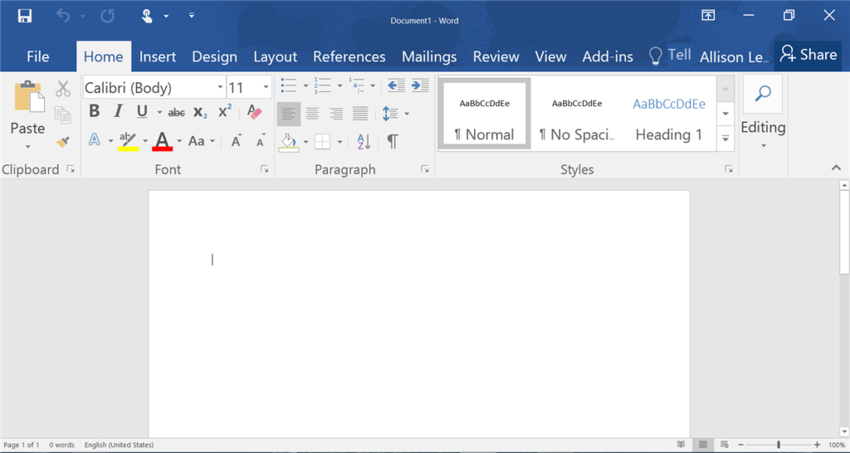Apply shading with paint bucket icon
850x453 pixels.
[x=289, y=142]
